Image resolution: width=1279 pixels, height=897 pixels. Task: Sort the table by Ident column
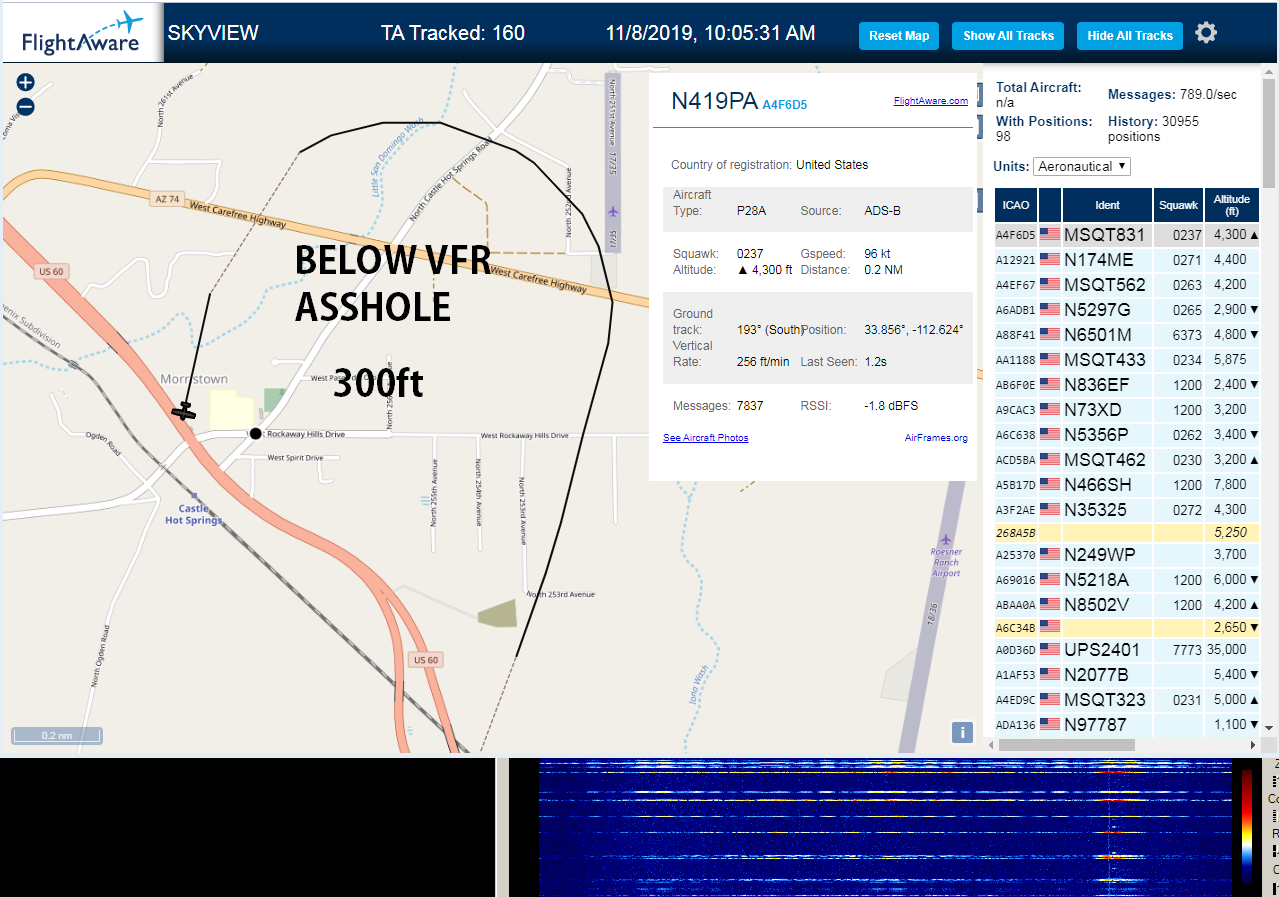pyautogui.click(x=1107, y=205)
